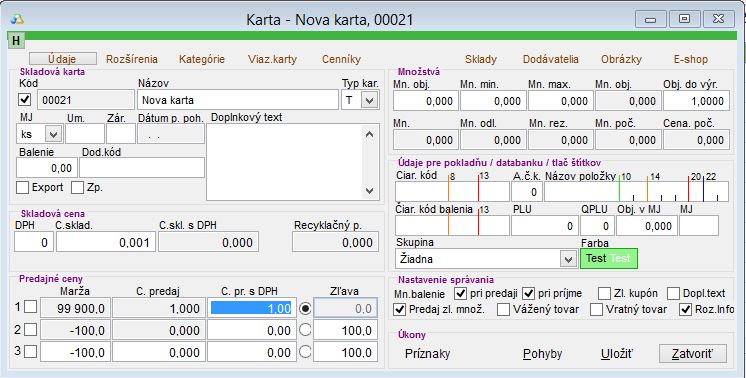The image size is (746, 378).
Task: Click the Príznaky action
Action: coord(427,354)
